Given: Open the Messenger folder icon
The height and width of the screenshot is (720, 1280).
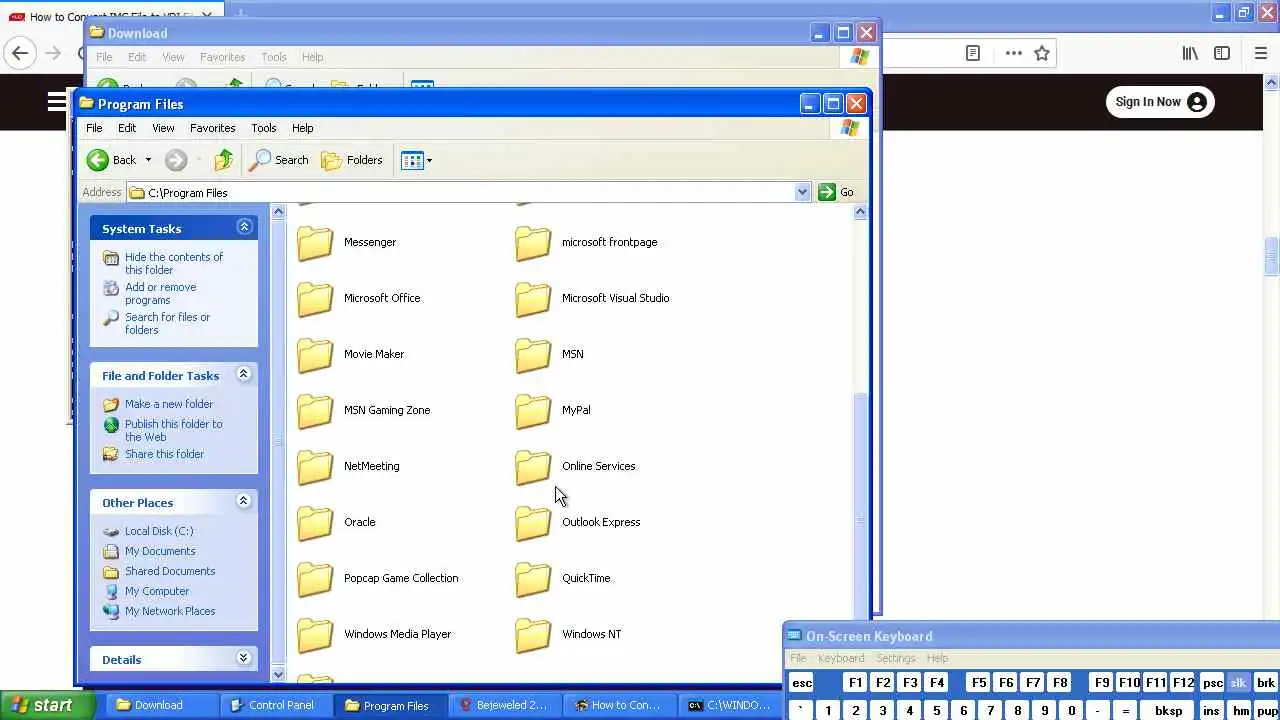Looking at the screenshot, I should point(315,243).
